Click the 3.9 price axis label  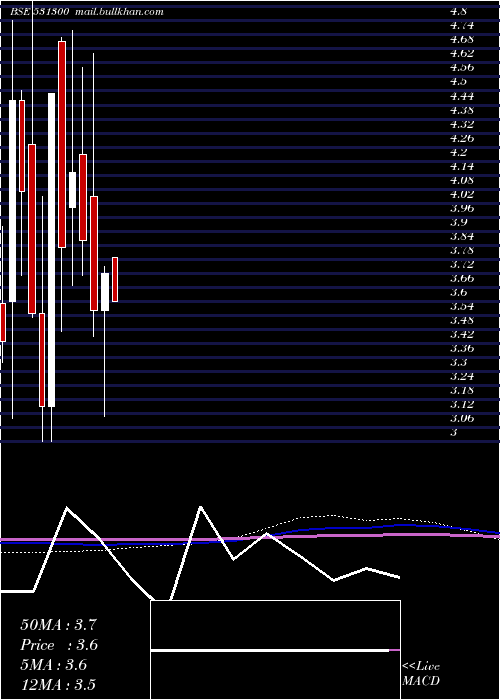point(458,222)
